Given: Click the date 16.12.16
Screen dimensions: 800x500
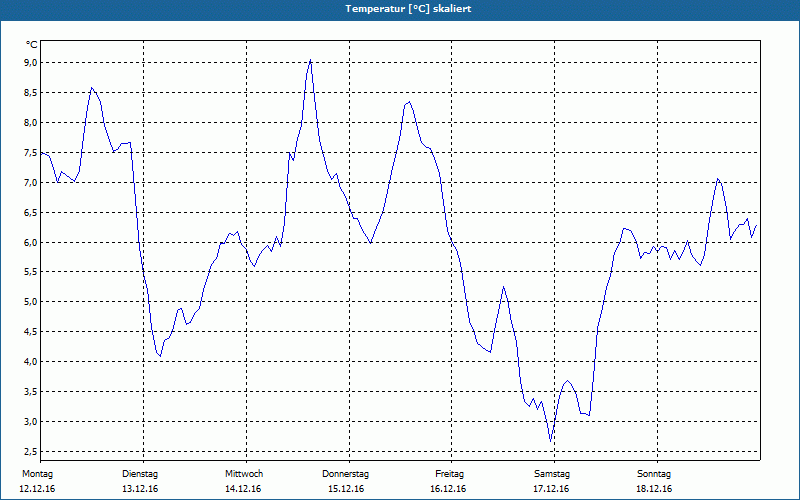Looking at the screenshot, I should [448, 489].
